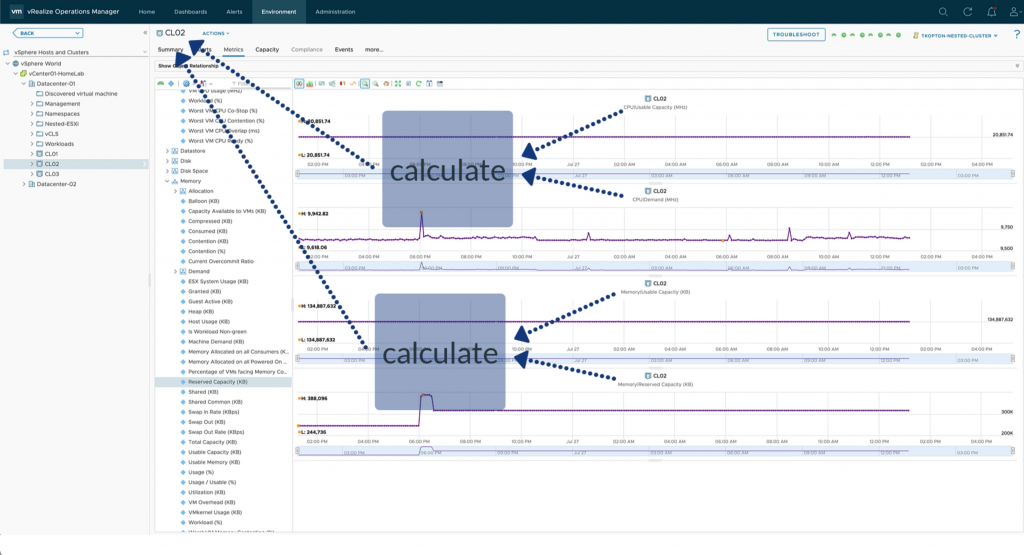Screen dimensions: 1024x555
Task: Open the Dashboards menu
Action: [x=191, y=12]
